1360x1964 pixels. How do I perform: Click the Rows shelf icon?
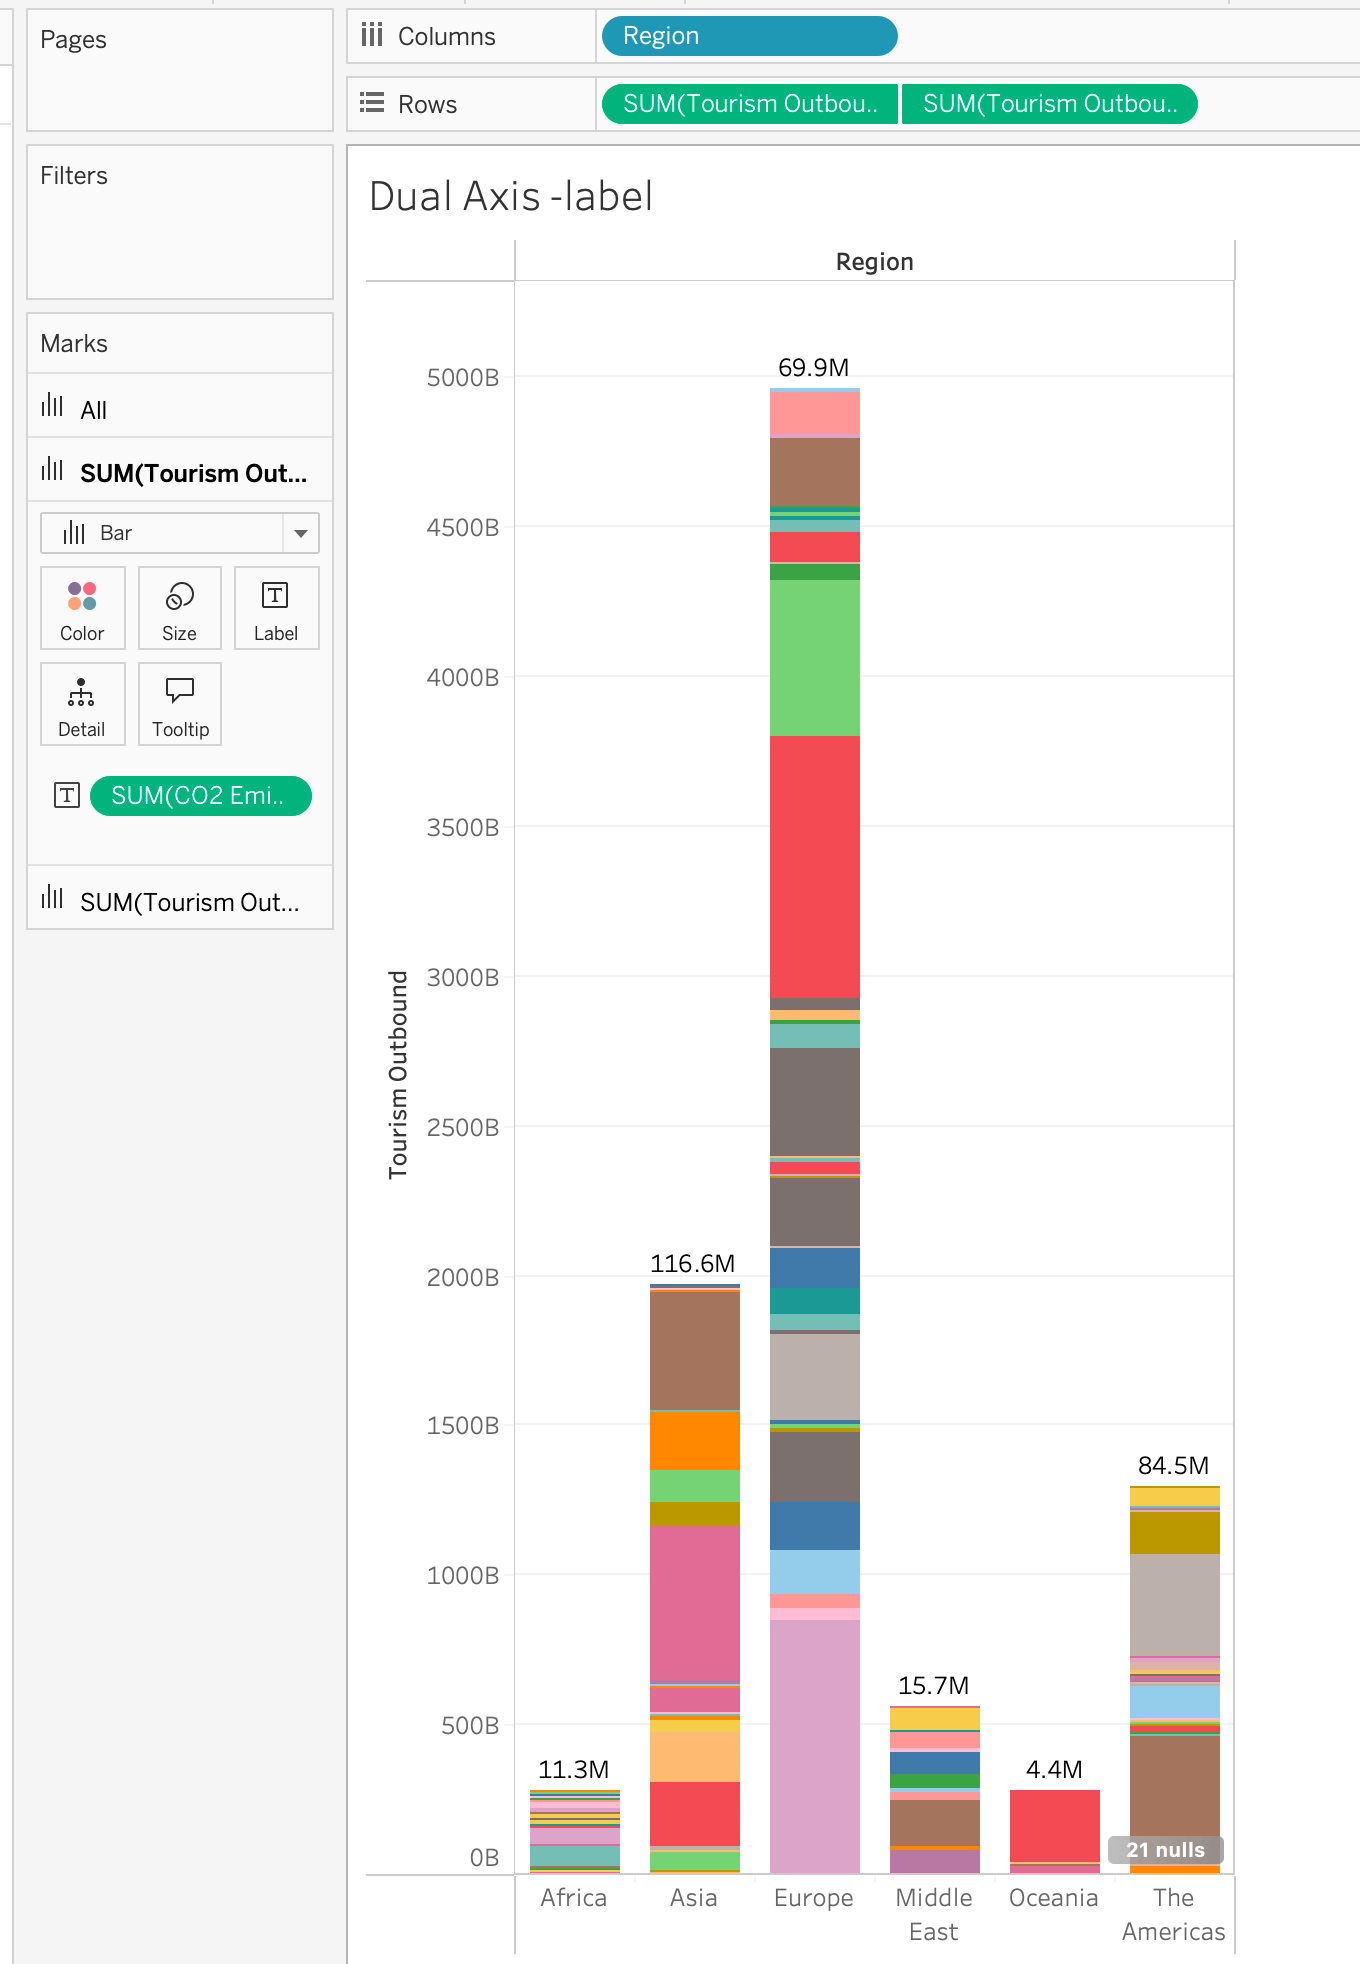372,103
